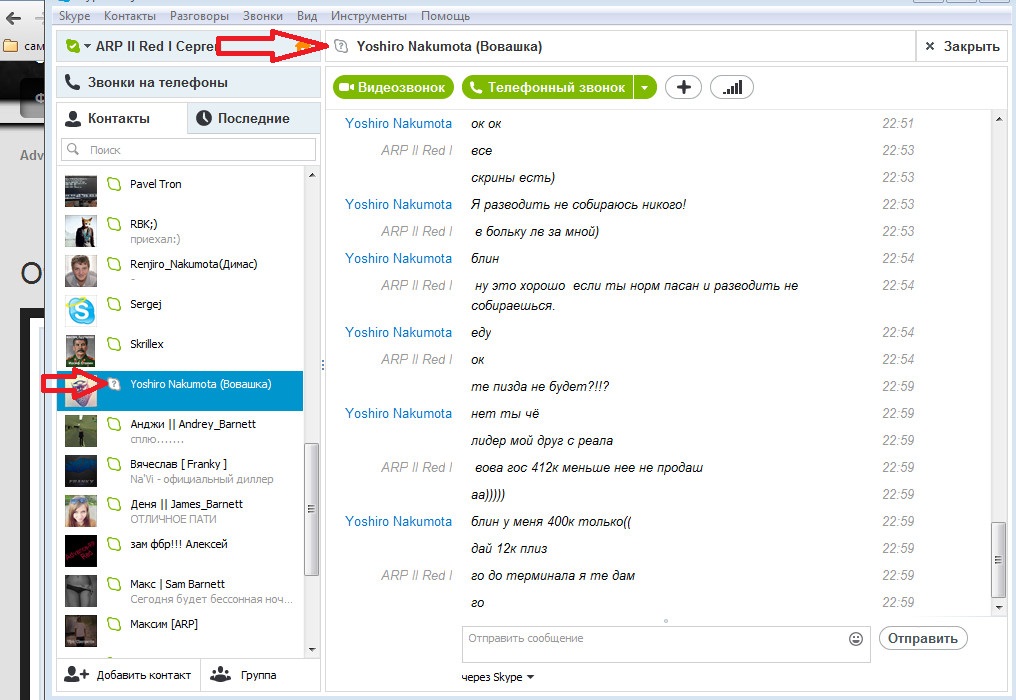Open Звонки на телефоны

click(x=189, y=82)
